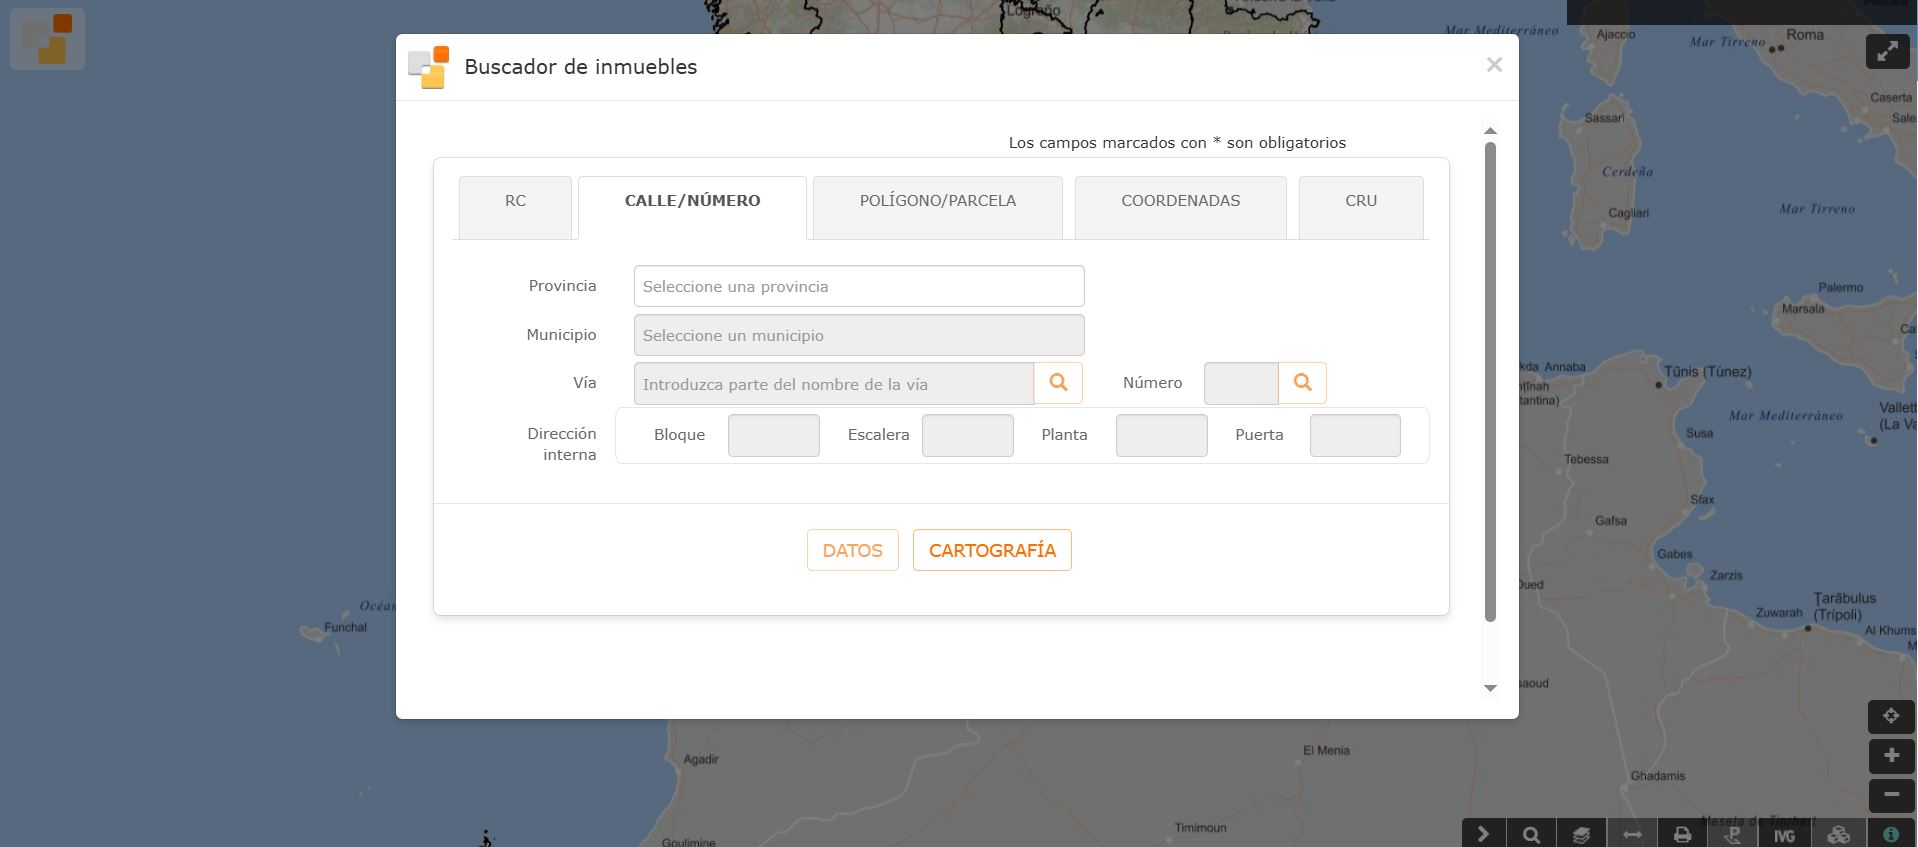The width and height of the screenshot is (1918, 847).
Task: Click the 'Municipio' field label
Action: 561,335
